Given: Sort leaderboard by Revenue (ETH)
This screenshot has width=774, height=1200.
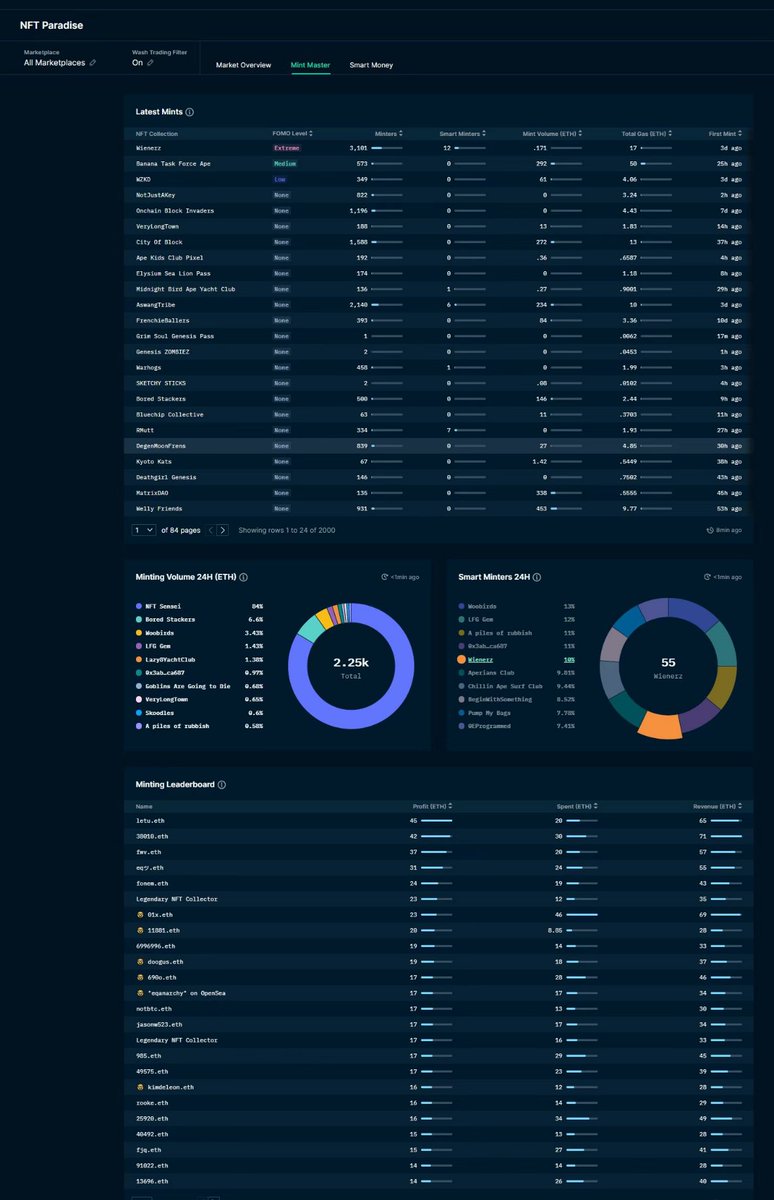Looking at the screenshot, I should tap(719, 805).
